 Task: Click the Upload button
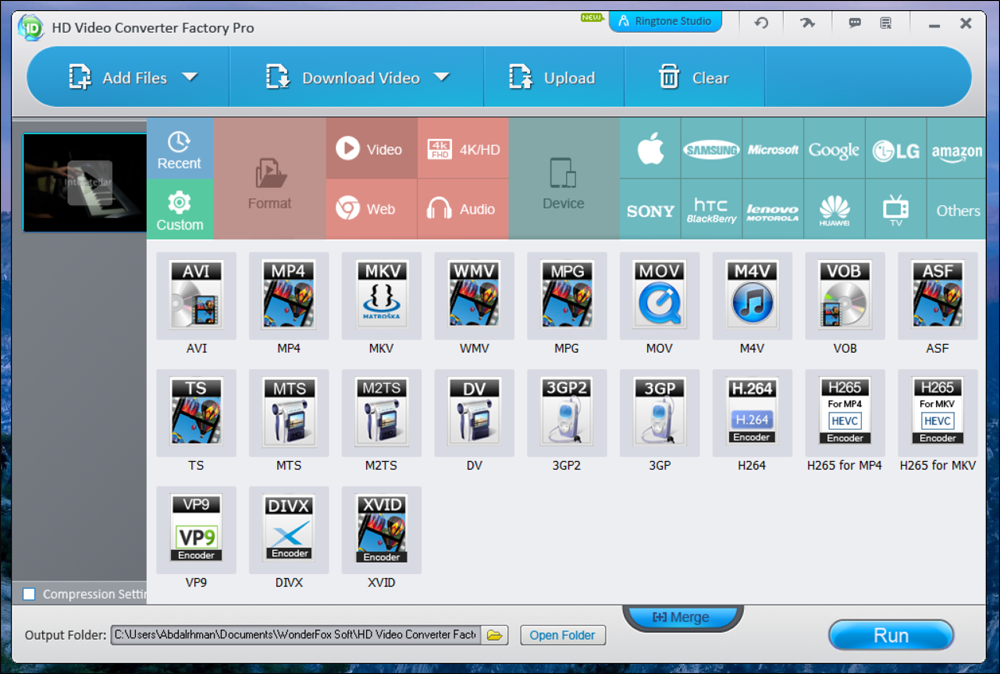pyautogui.click(x=553, y=77)
